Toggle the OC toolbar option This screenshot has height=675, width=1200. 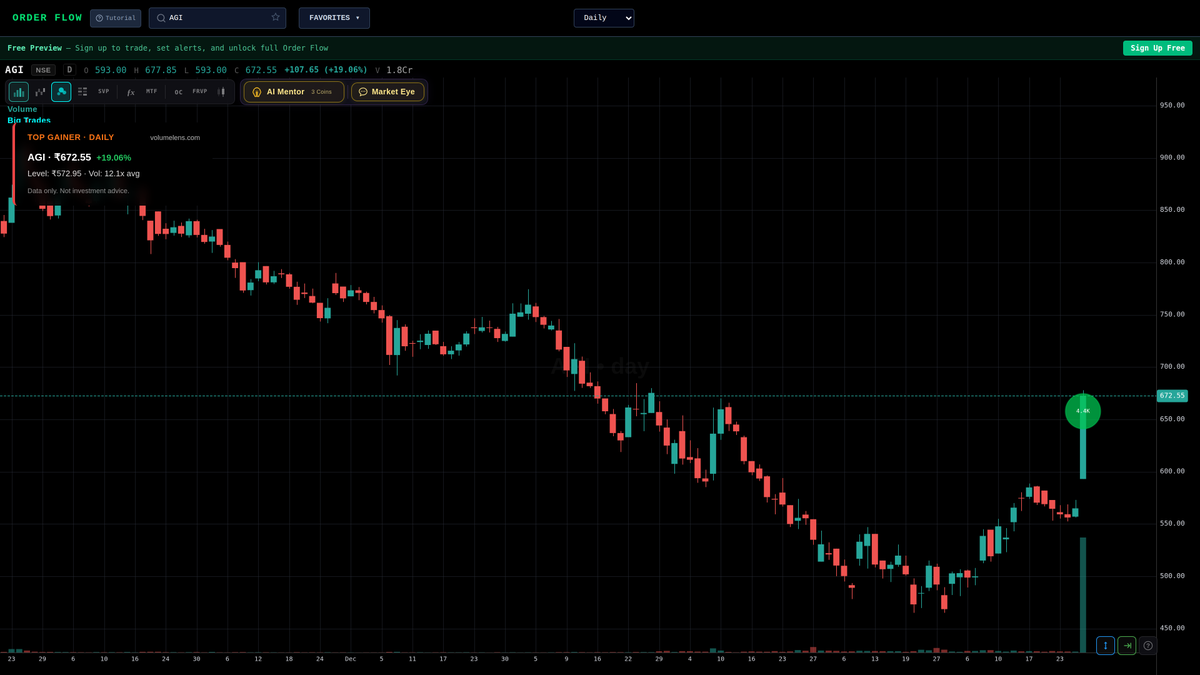(179, 92)
